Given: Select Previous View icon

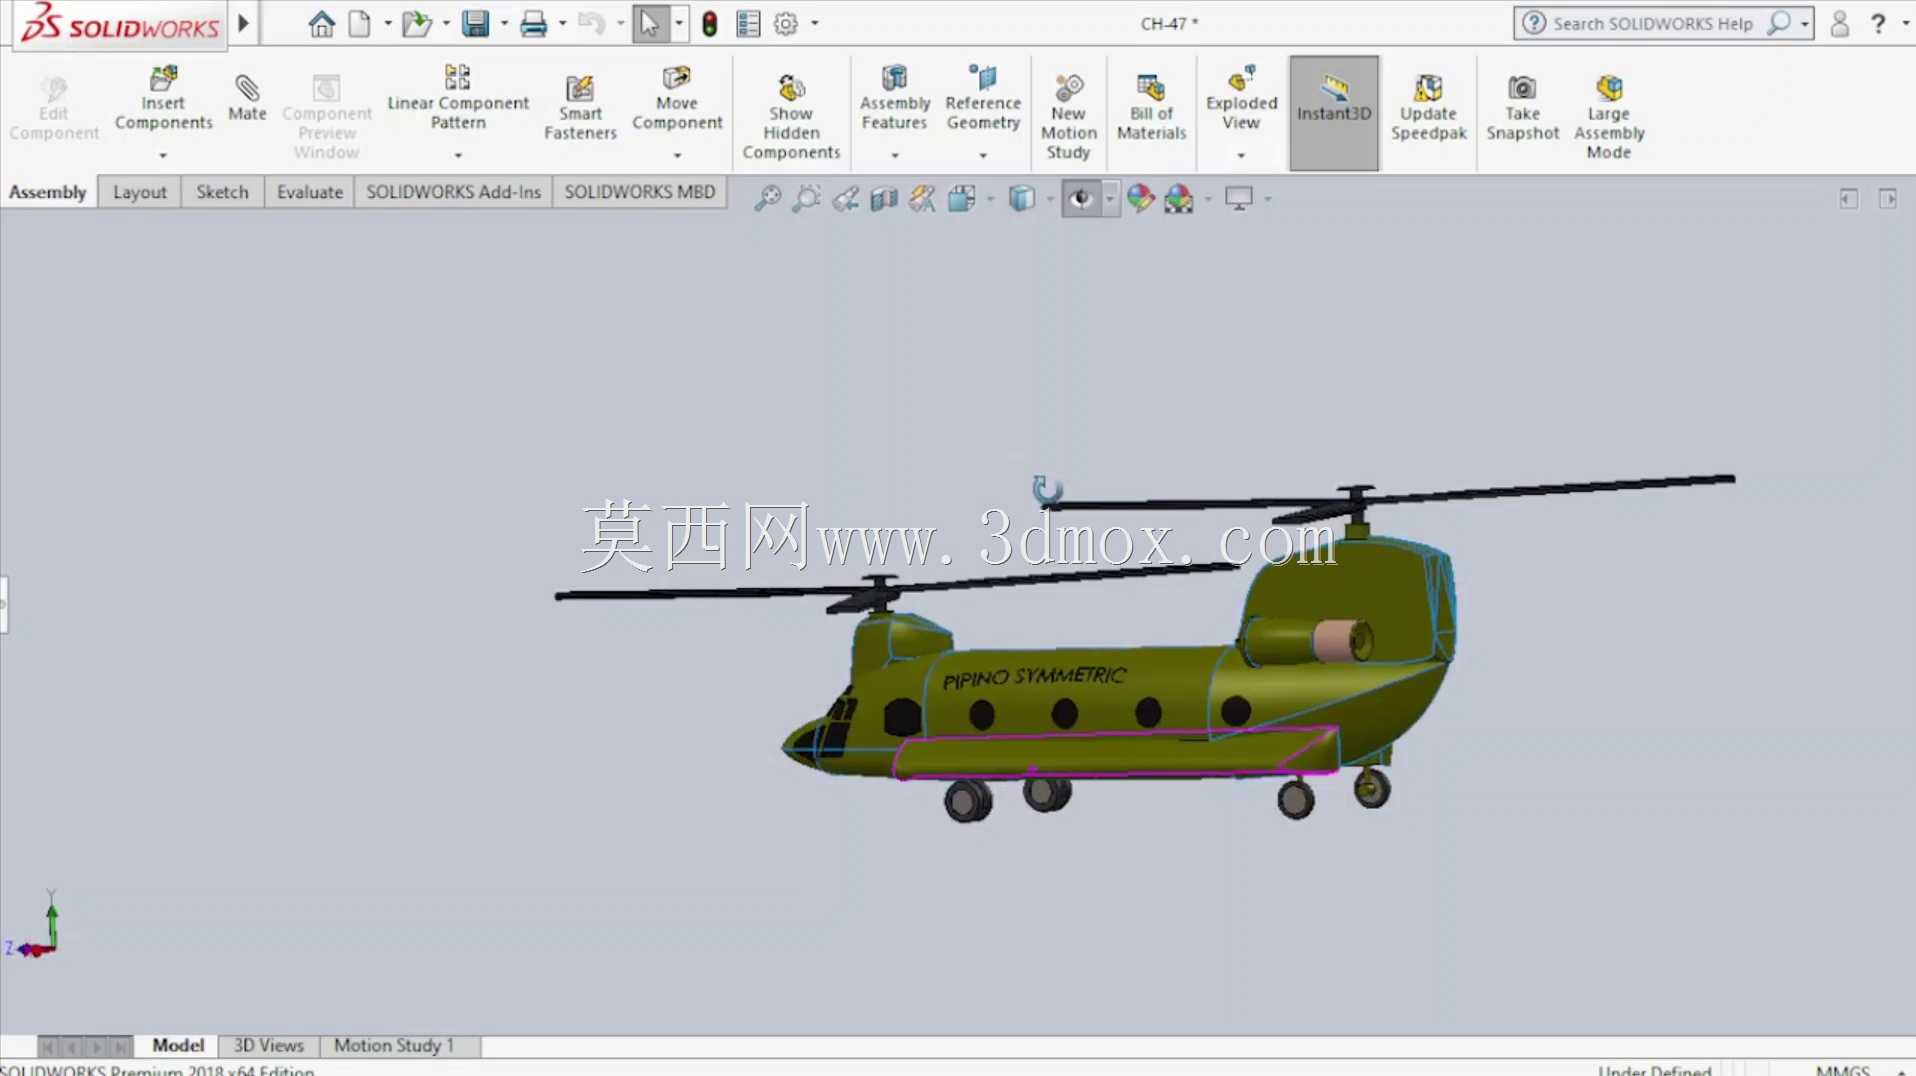Looking at the screenshot, I should pyautogui.click(x=845, y=198).
